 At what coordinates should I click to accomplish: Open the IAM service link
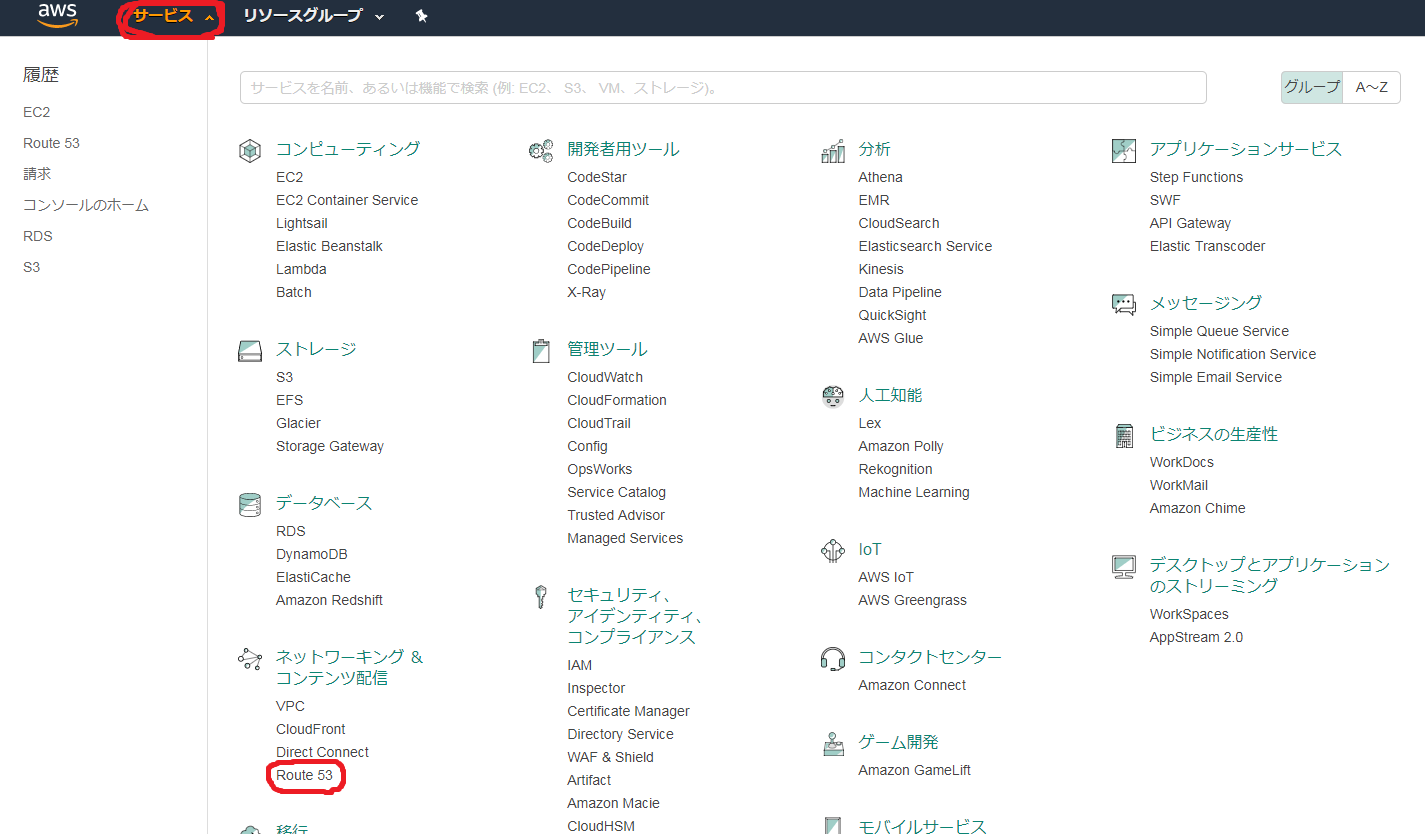(x=579, y=665)
